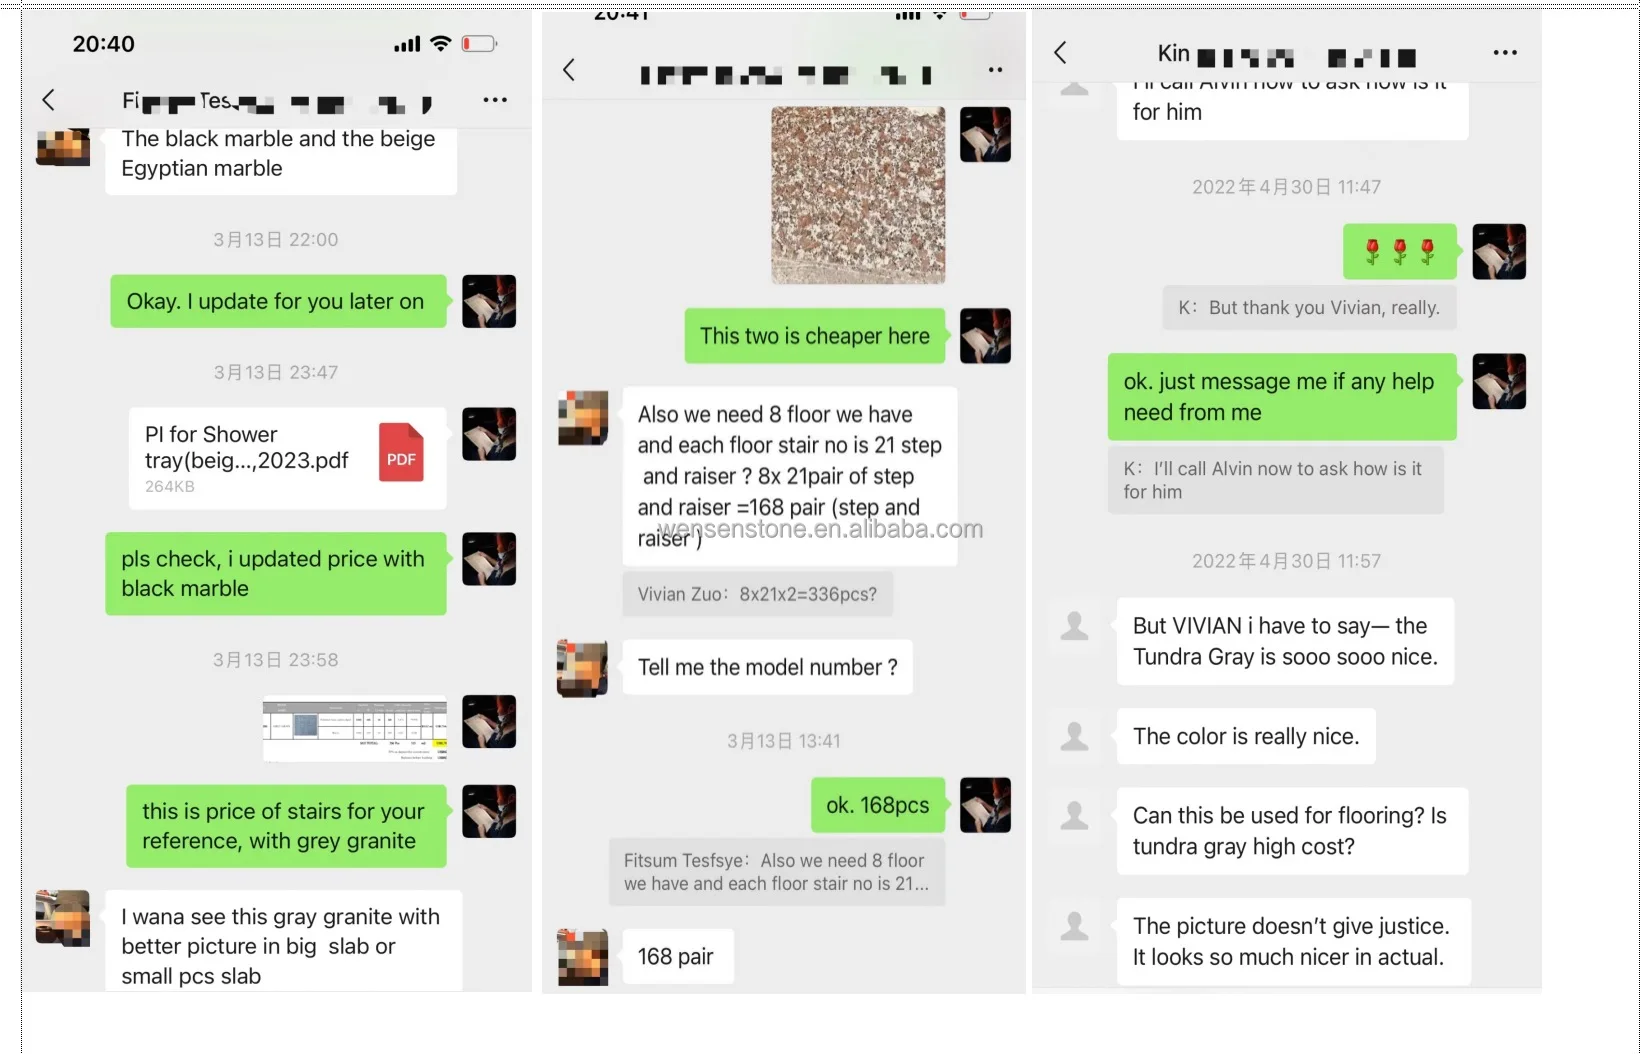Tap the gray contact avatar beside 'The color is really nice'

point(1075,736)
